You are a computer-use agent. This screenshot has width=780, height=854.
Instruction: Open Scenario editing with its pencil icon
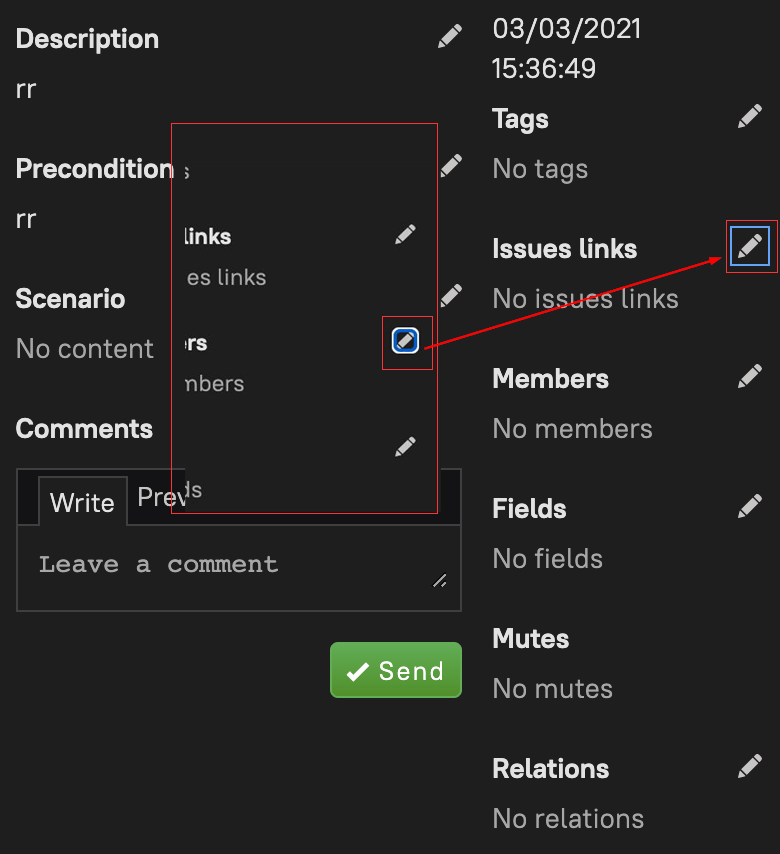pos(451,295)
